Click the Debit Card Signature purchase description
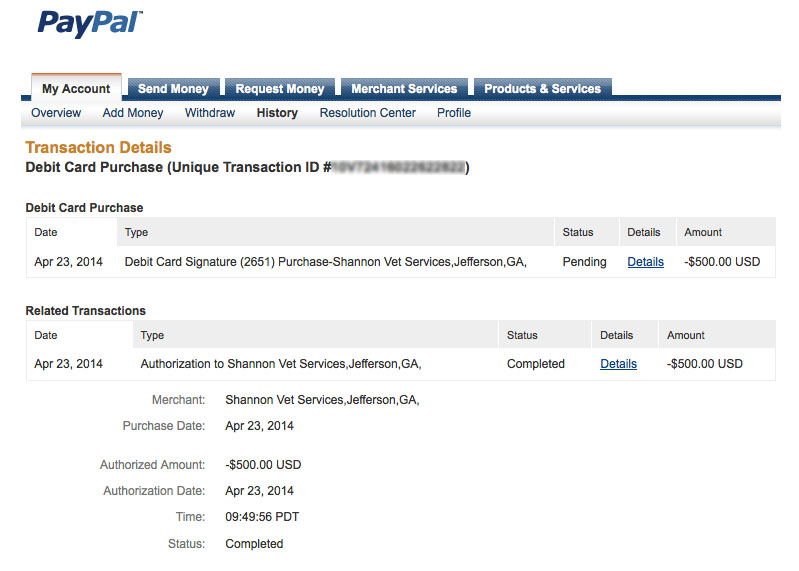The height and width of the screenshot is (571, 799). coord(326,262)
